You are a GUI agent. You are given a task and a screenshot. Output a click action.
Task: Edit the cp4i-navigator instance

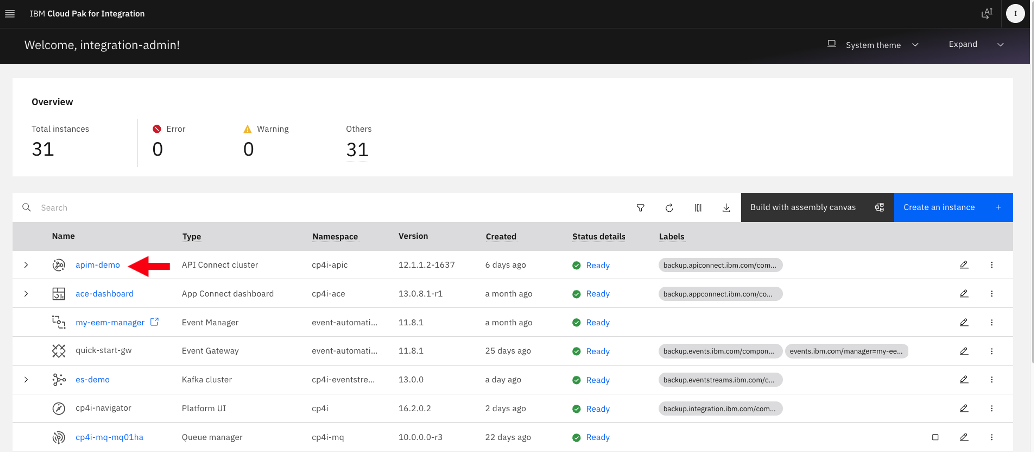click(963, 408)
